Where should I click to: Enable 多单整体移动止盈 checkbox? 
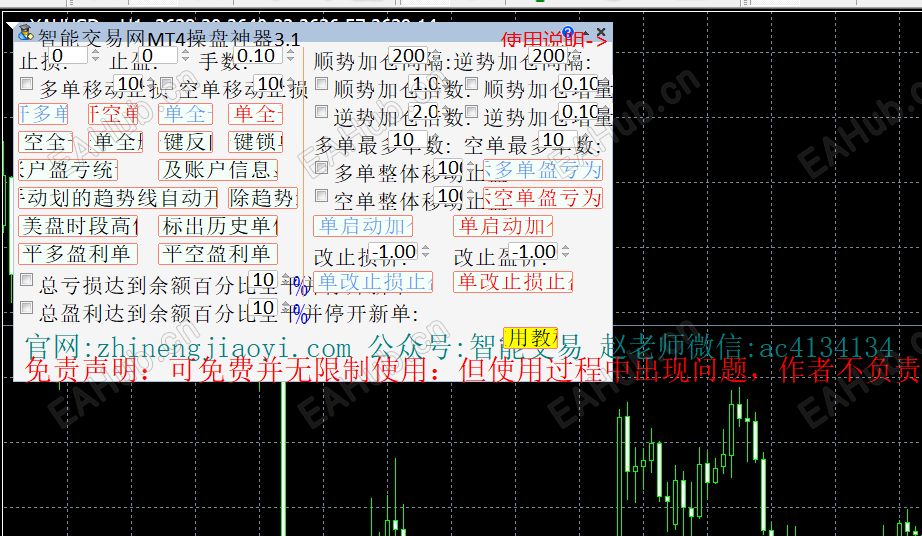click(x=322, y=168)
